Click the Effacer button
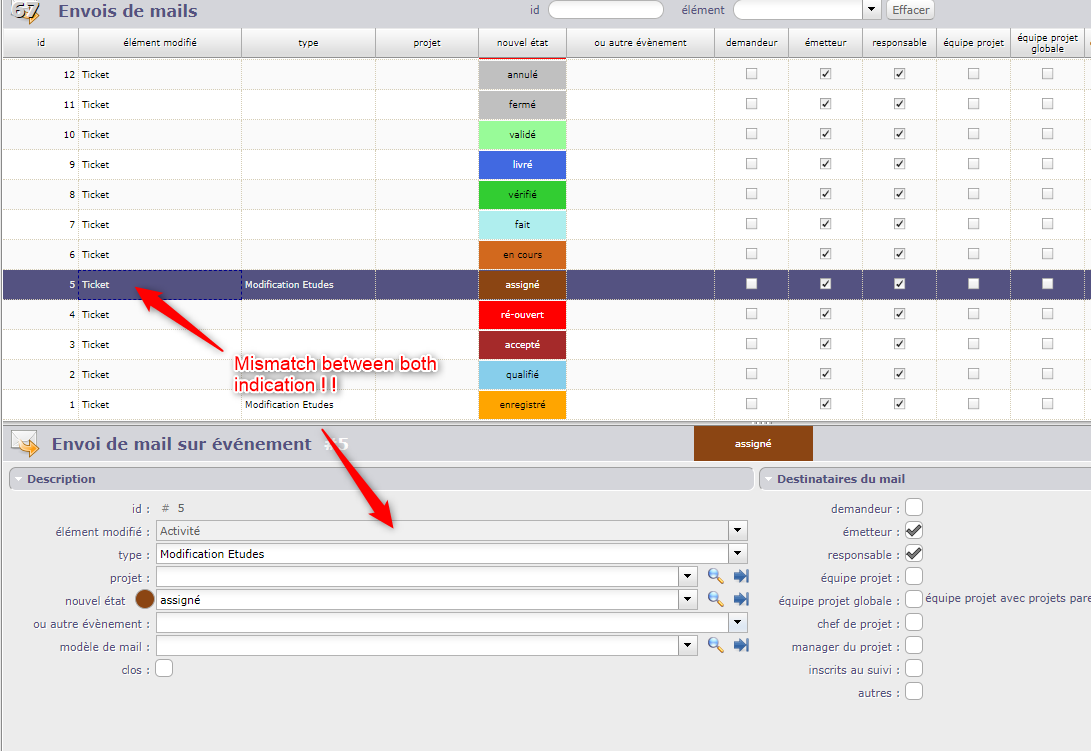Image resolution: width=1091 pixels, height=751 pixels. click(x=910, y=10)
